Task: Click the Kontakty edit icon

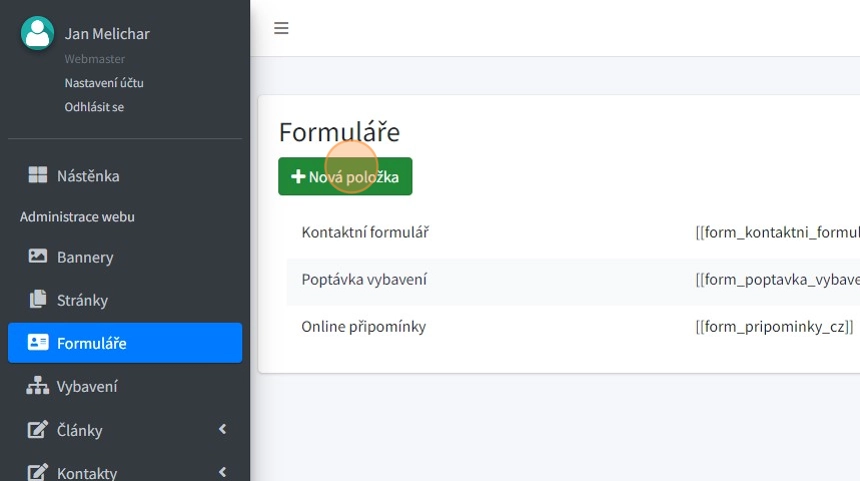Action: pos(38,473)
